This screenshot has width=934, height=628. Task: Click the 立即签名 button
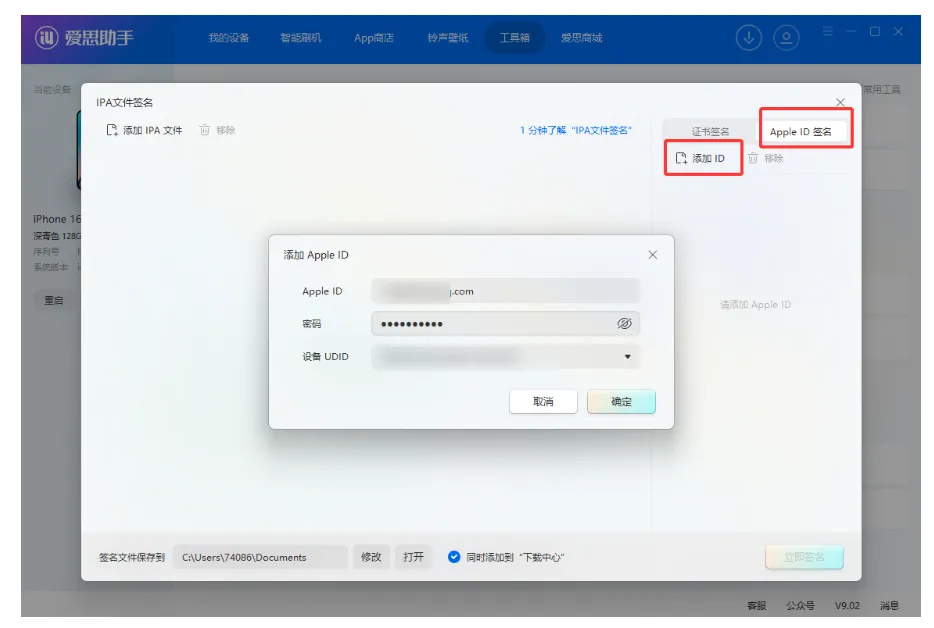804,557
